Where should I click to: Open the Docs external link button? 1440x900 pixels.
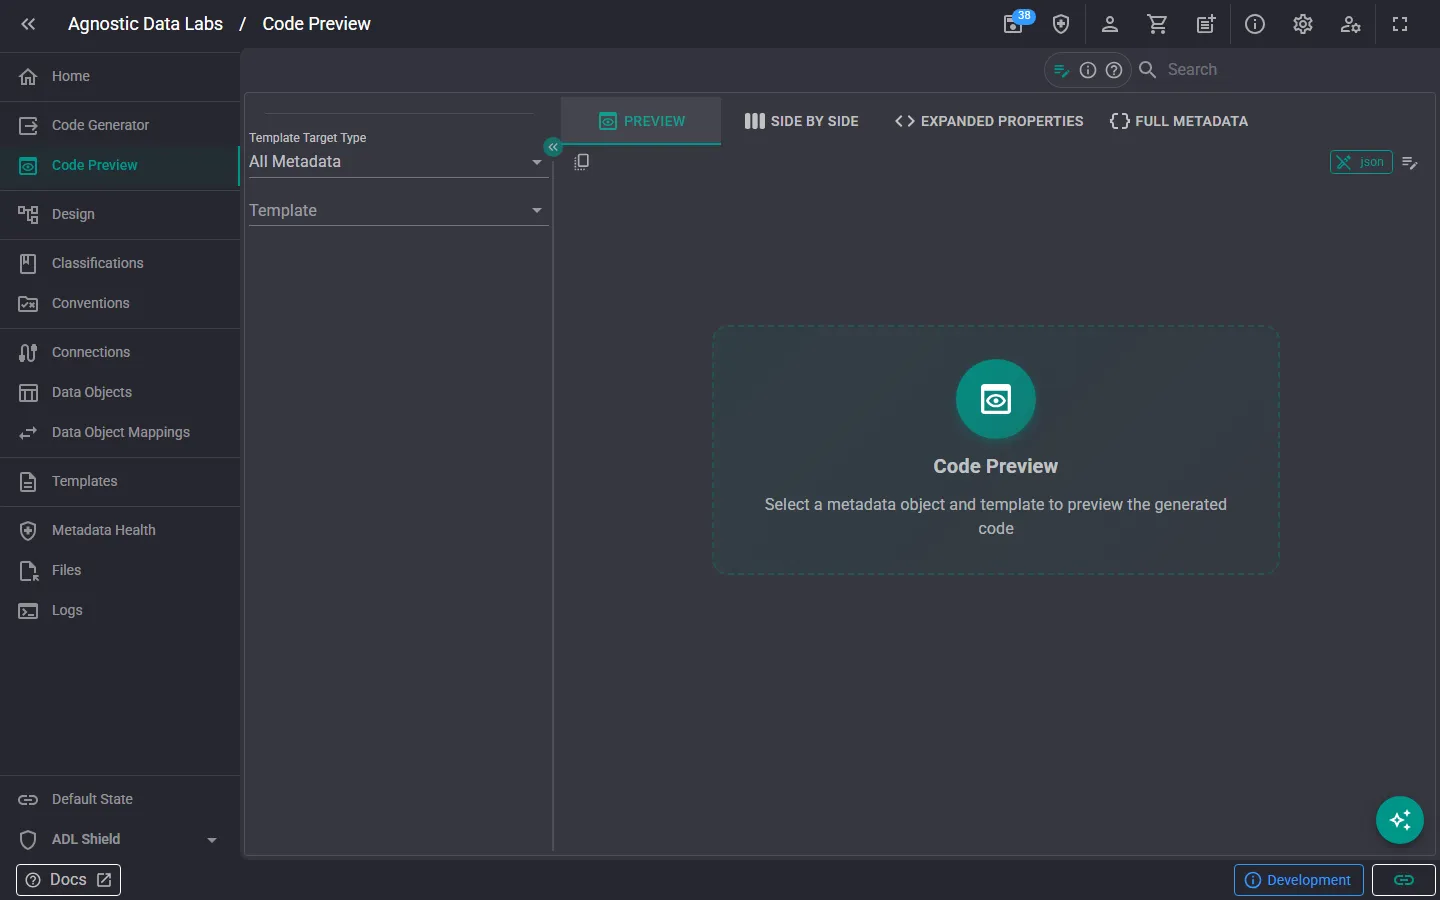pos(68,880)
